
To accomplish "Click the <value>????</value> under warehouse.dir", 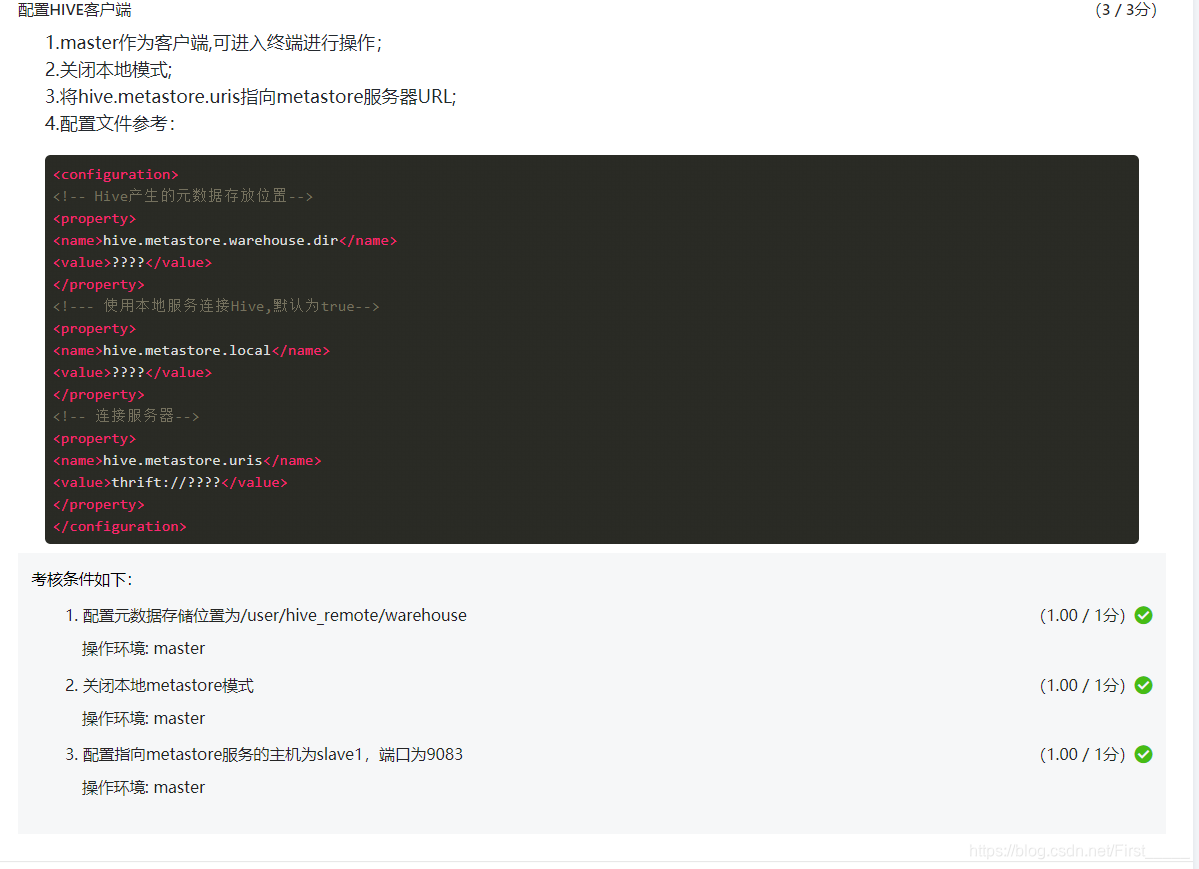I will (x=132, y=262).
